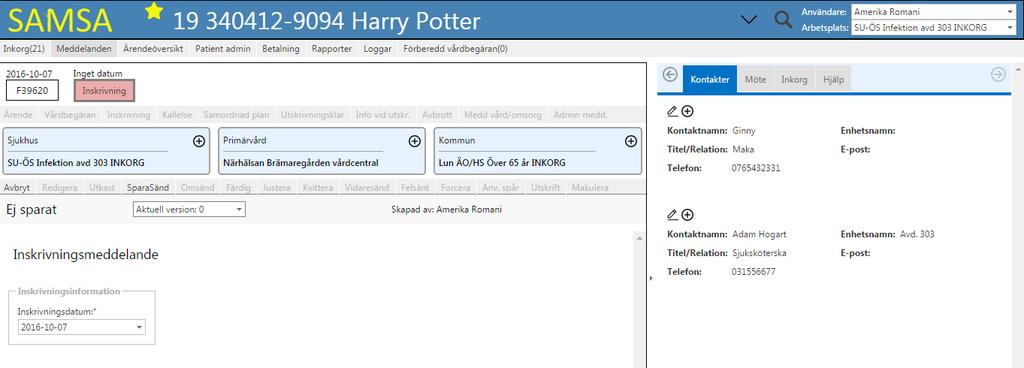1024x368 pixels.
Task: Select SU-ÖS Infektion avd 303 INKORG text
Action: coord(76,162)
